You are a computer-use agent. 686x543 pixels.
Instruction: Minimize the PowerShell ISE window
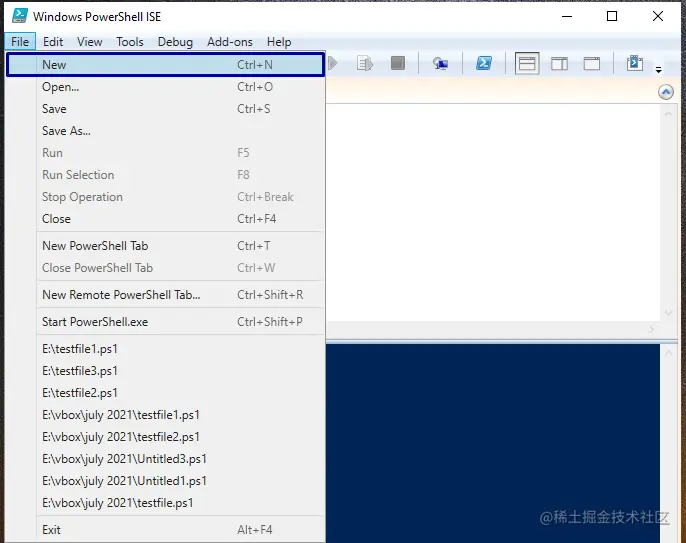567,16
